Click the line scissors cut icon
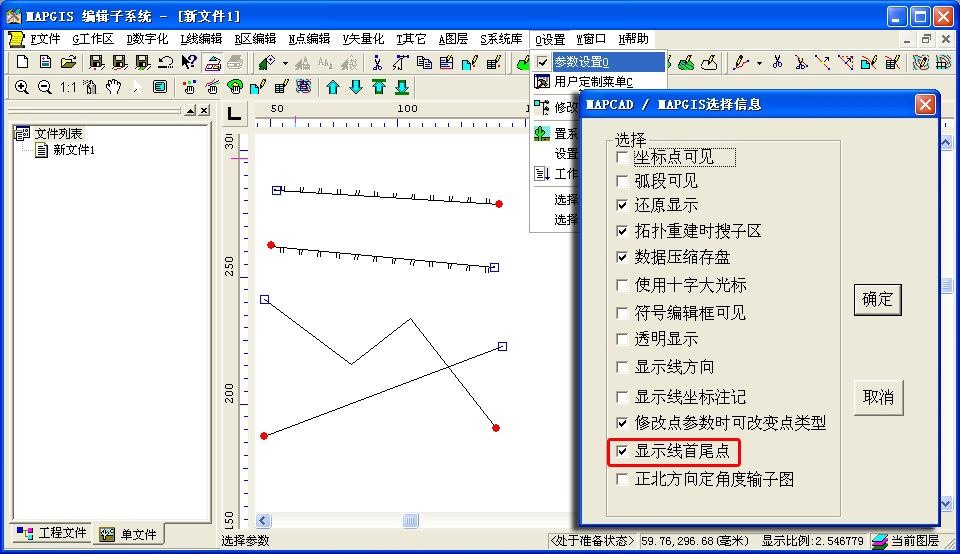This screenshot has height=554, width=960. pyautogui.click(x=778, y=62)
